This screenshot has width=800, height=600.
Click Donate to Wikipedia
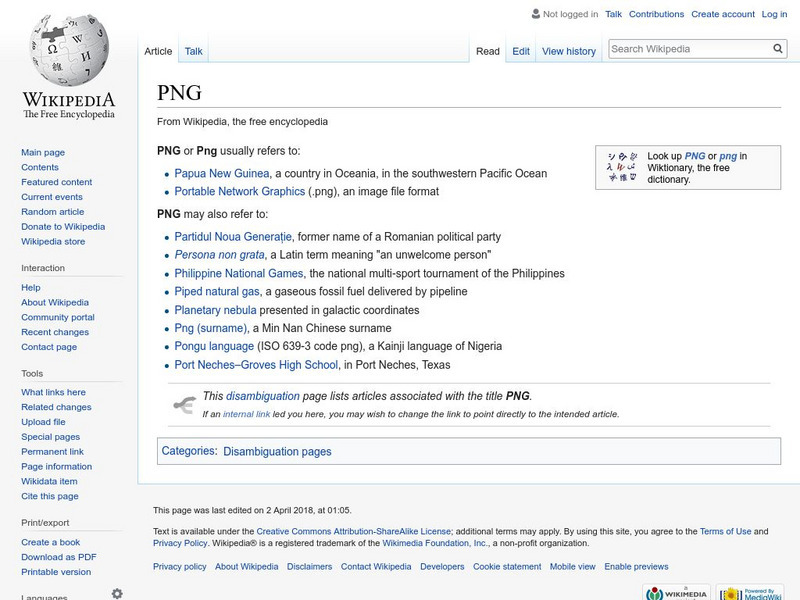pyautogui.click(x=63, y=226)
